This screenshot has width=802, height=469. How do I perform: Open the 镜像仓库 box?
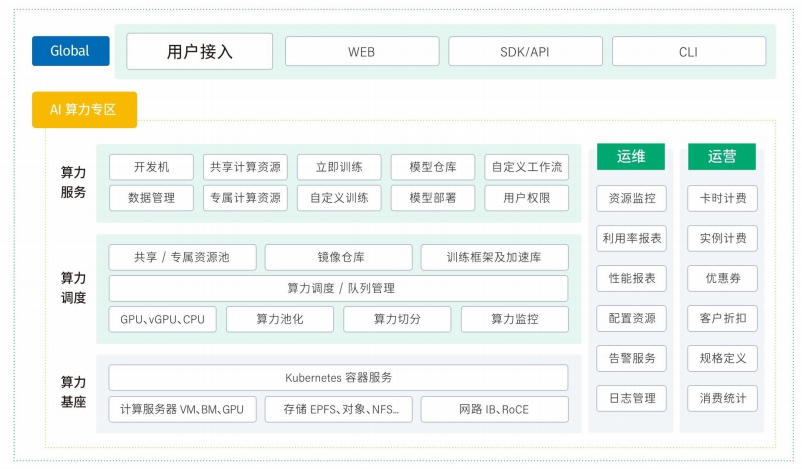tap(338, 257)
